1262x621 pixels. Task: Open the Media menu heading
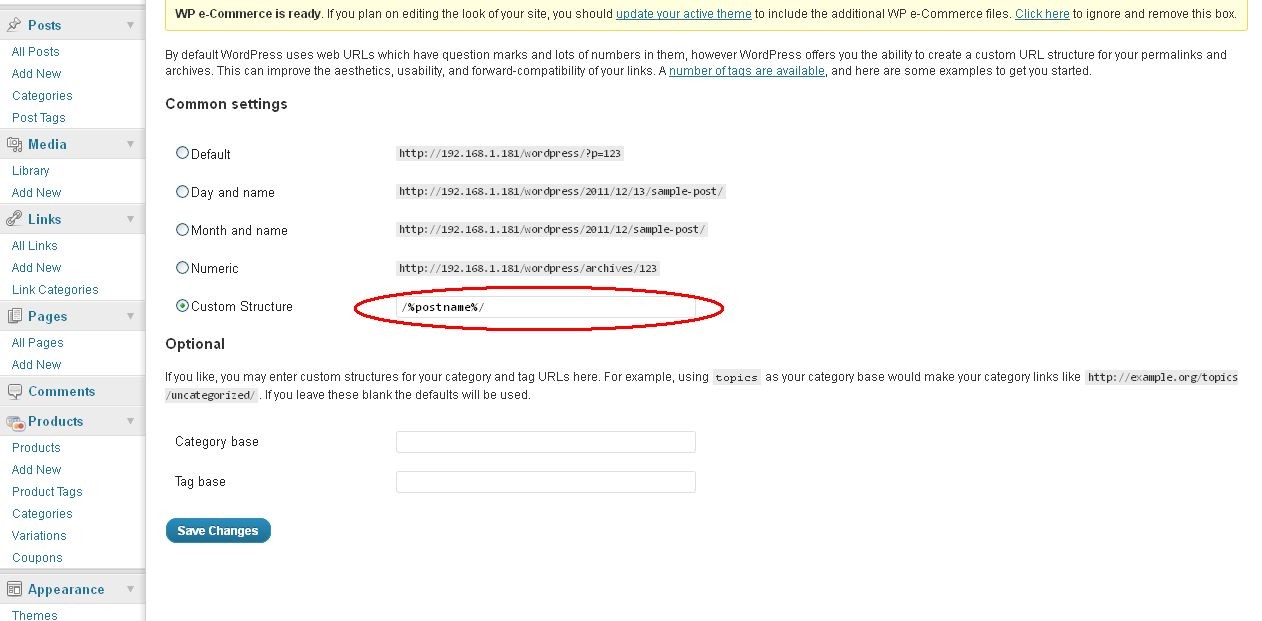(47, 144)
